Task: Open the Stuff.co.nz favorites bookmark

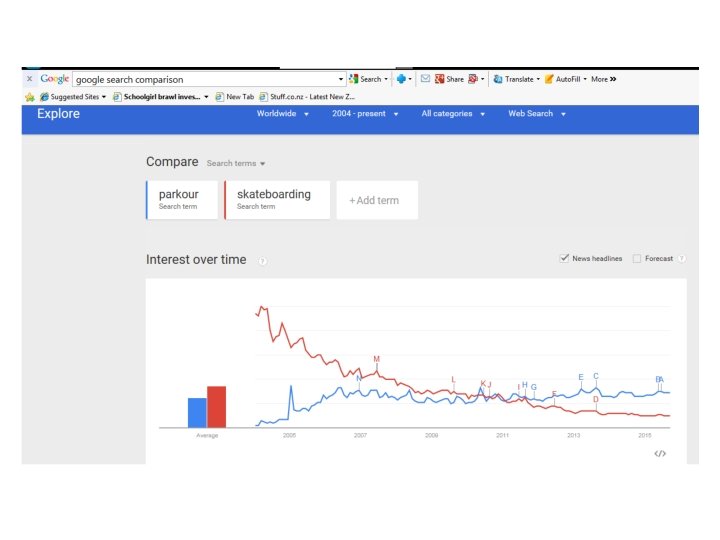Action: pos(307,97)
